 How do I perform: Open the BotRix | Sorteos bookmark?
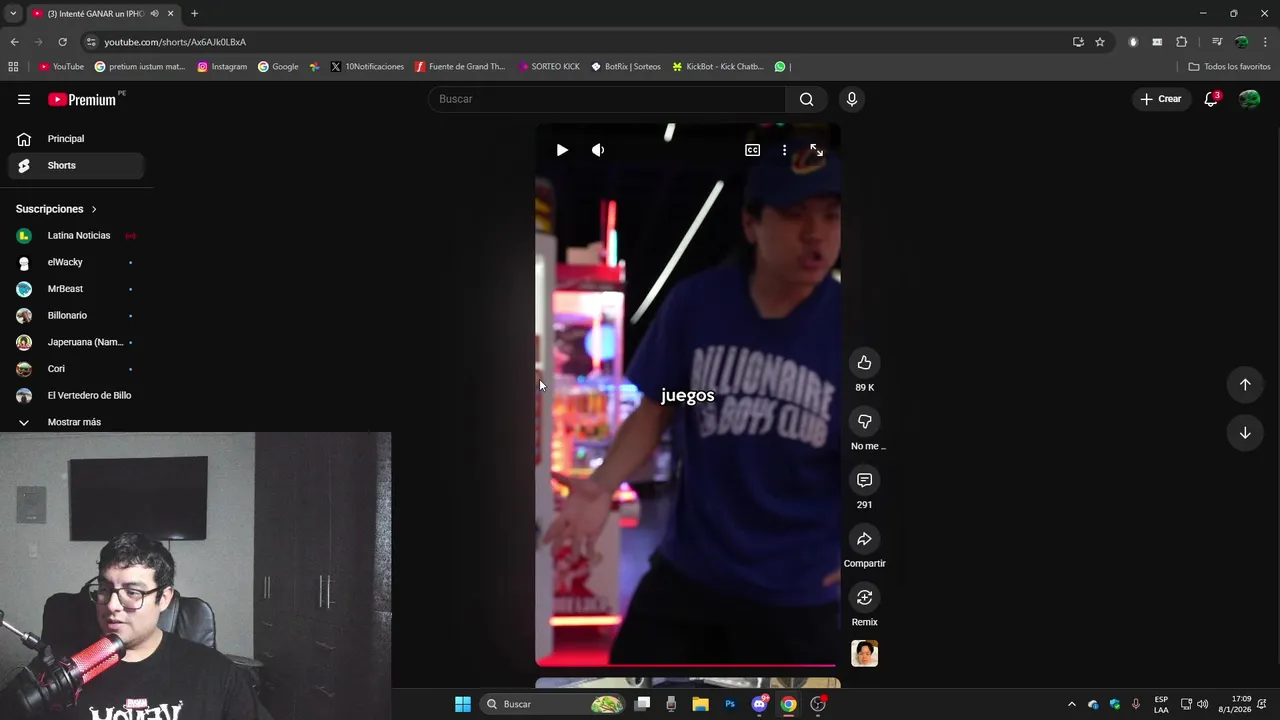click(x=626, y=67)
